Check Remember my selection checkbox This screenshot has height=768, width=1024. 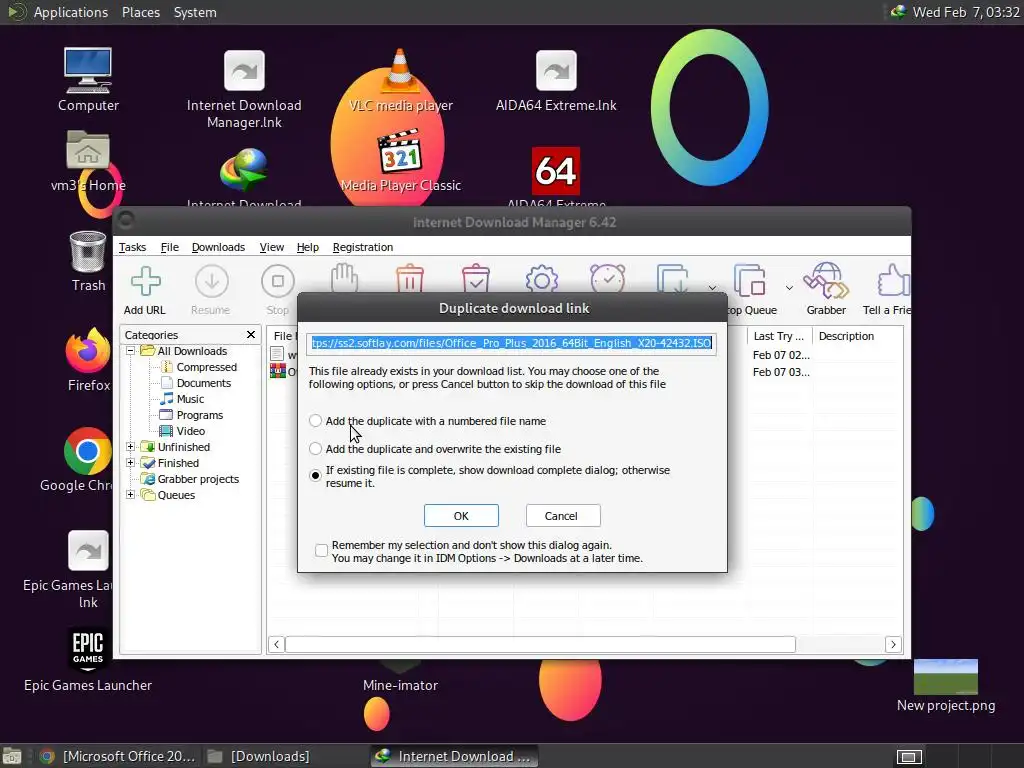pyautogui.click(x=321, y=551)
